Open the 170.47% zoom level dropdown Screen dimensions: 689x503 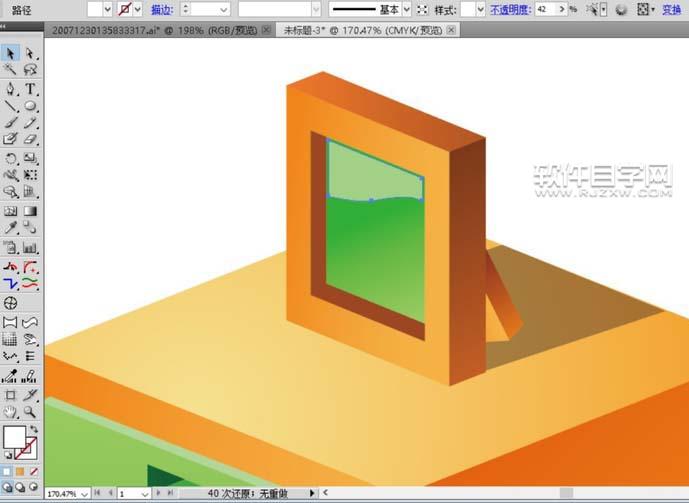pos(85,494)
